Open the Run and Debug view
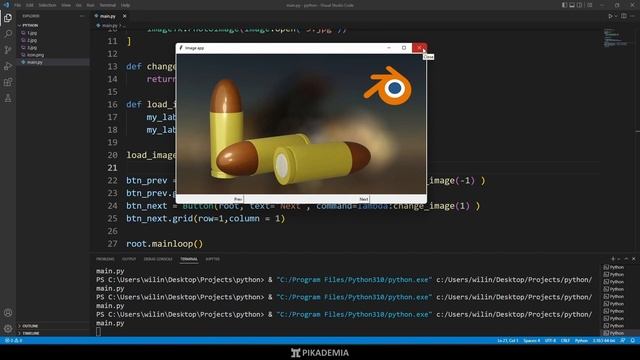This screenshot has height=360, width=640. point(8,66)
